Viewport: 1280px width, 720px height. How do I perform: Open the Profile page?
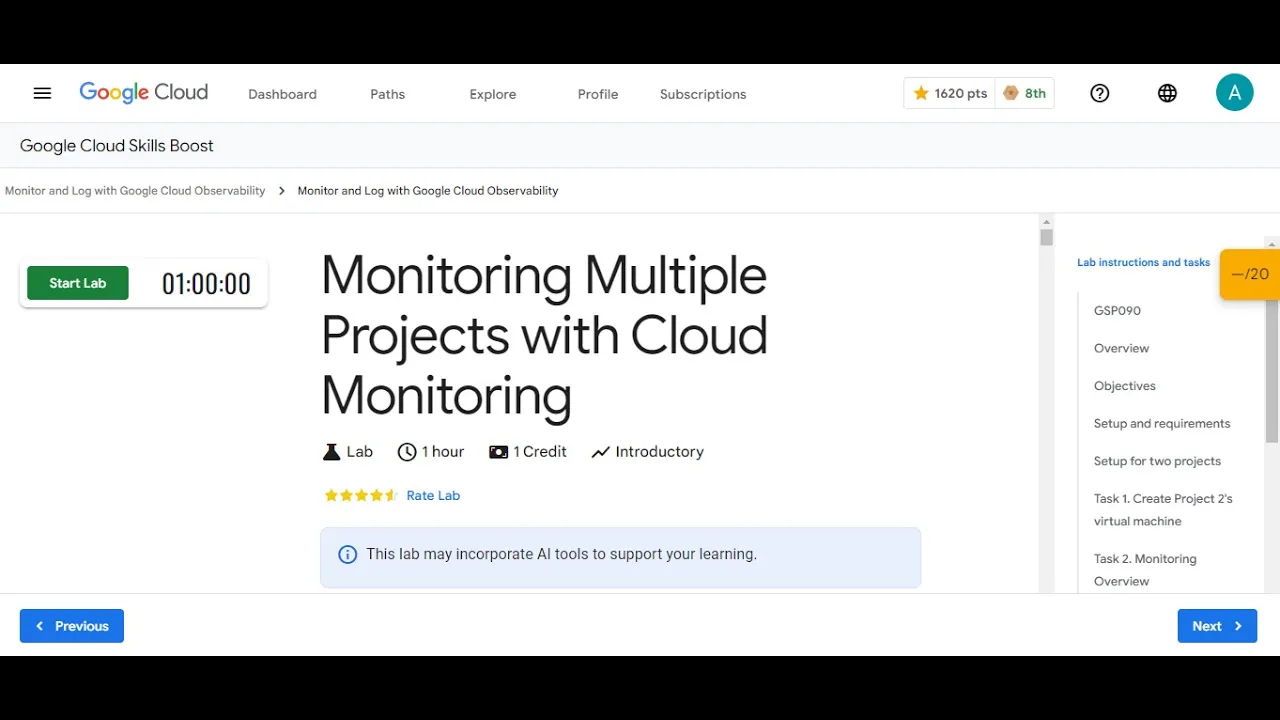tap(598, 94)
